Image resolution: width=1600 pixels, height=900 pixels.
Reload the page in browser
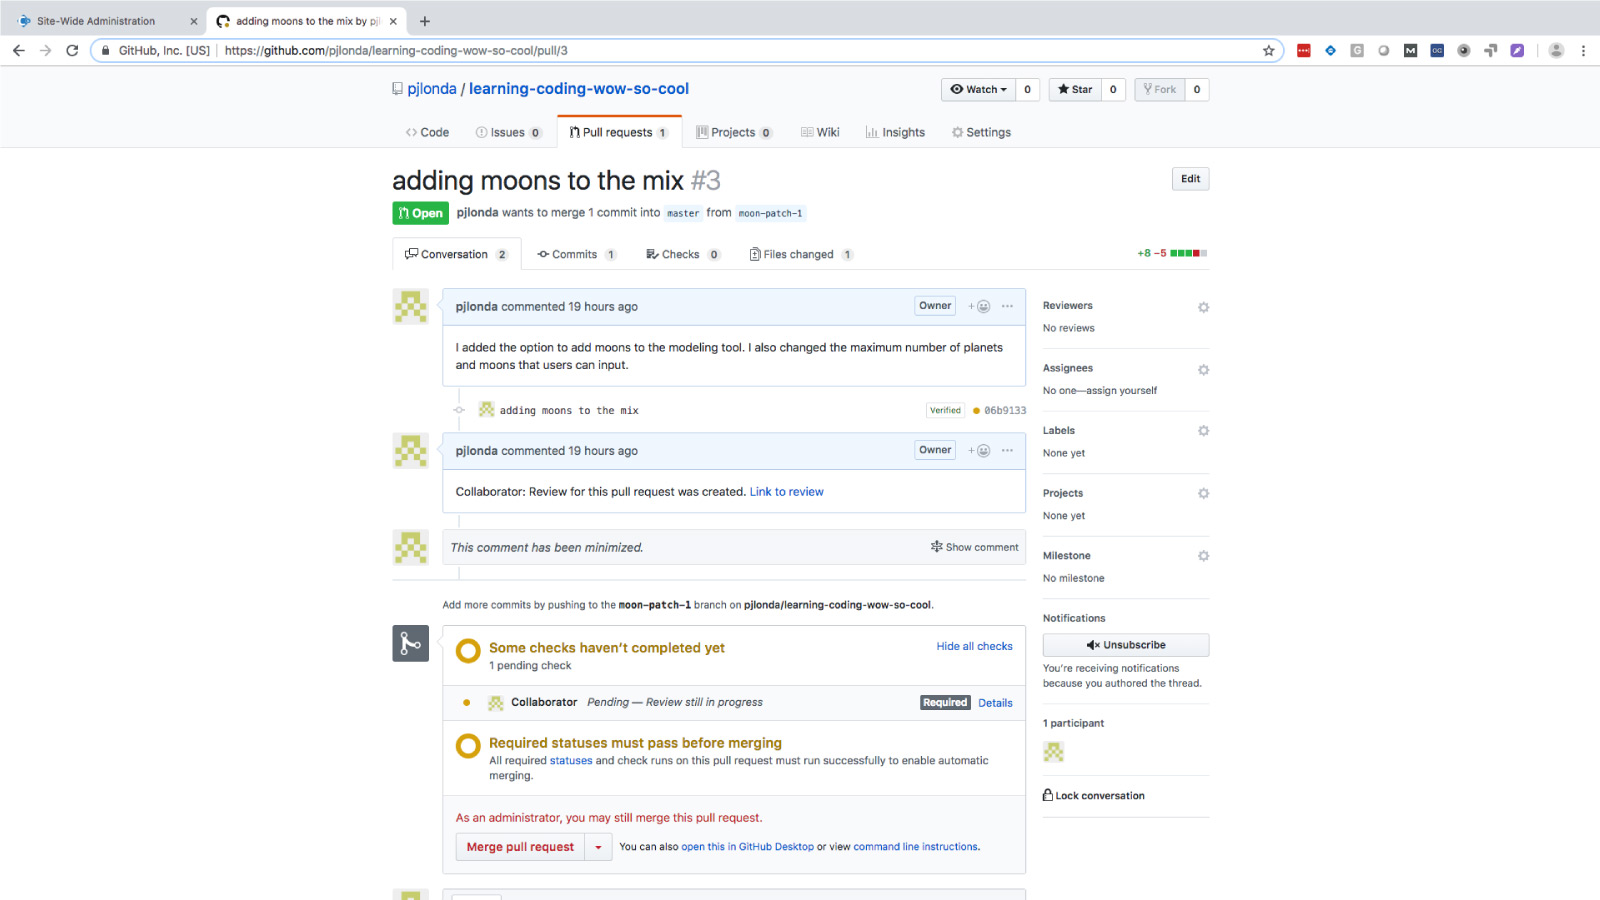coord(72,51)
